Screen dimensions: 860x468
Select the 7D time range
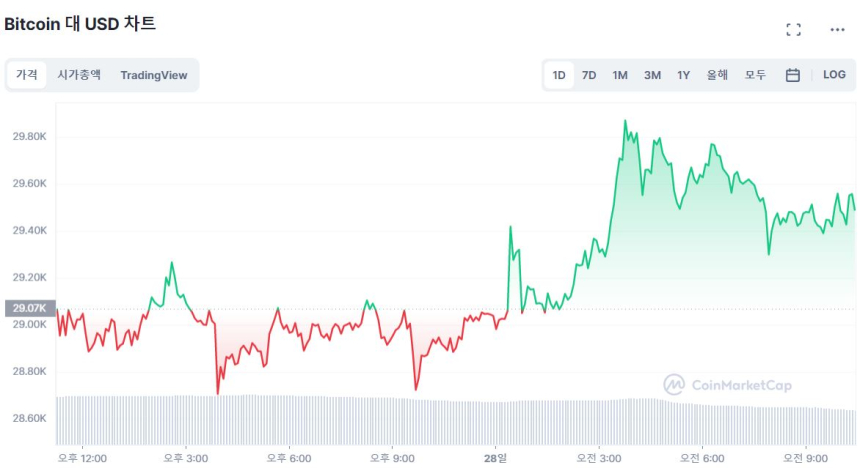[x=589, y=75]
